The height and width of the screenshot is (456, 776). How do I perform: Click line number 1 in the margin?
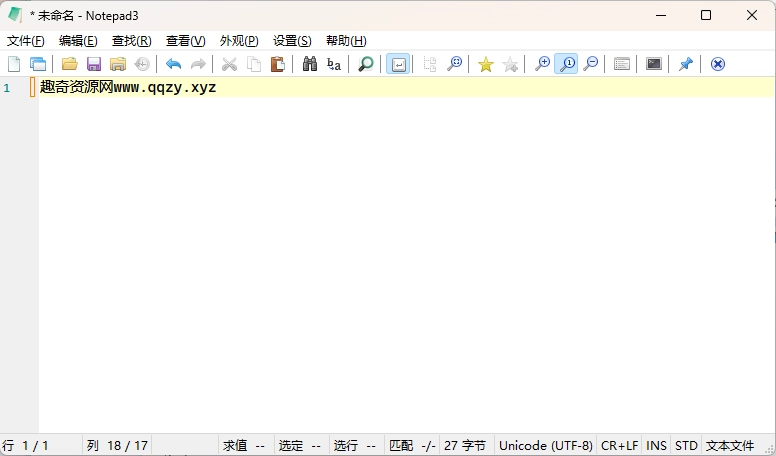point(8,88)
